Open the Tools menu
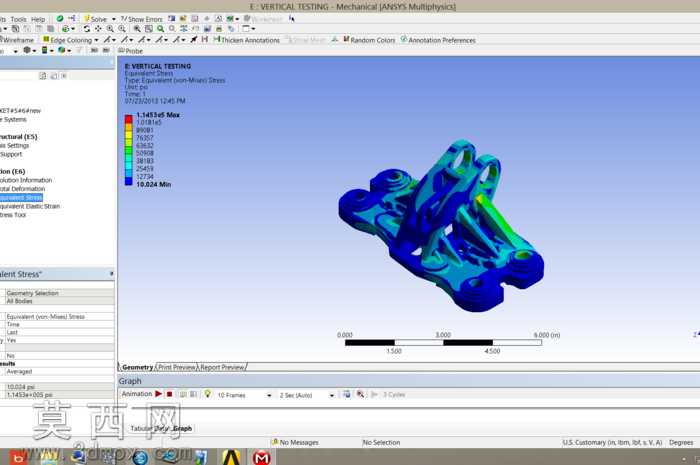Screen dimensions: 700x465 point(18,19)
